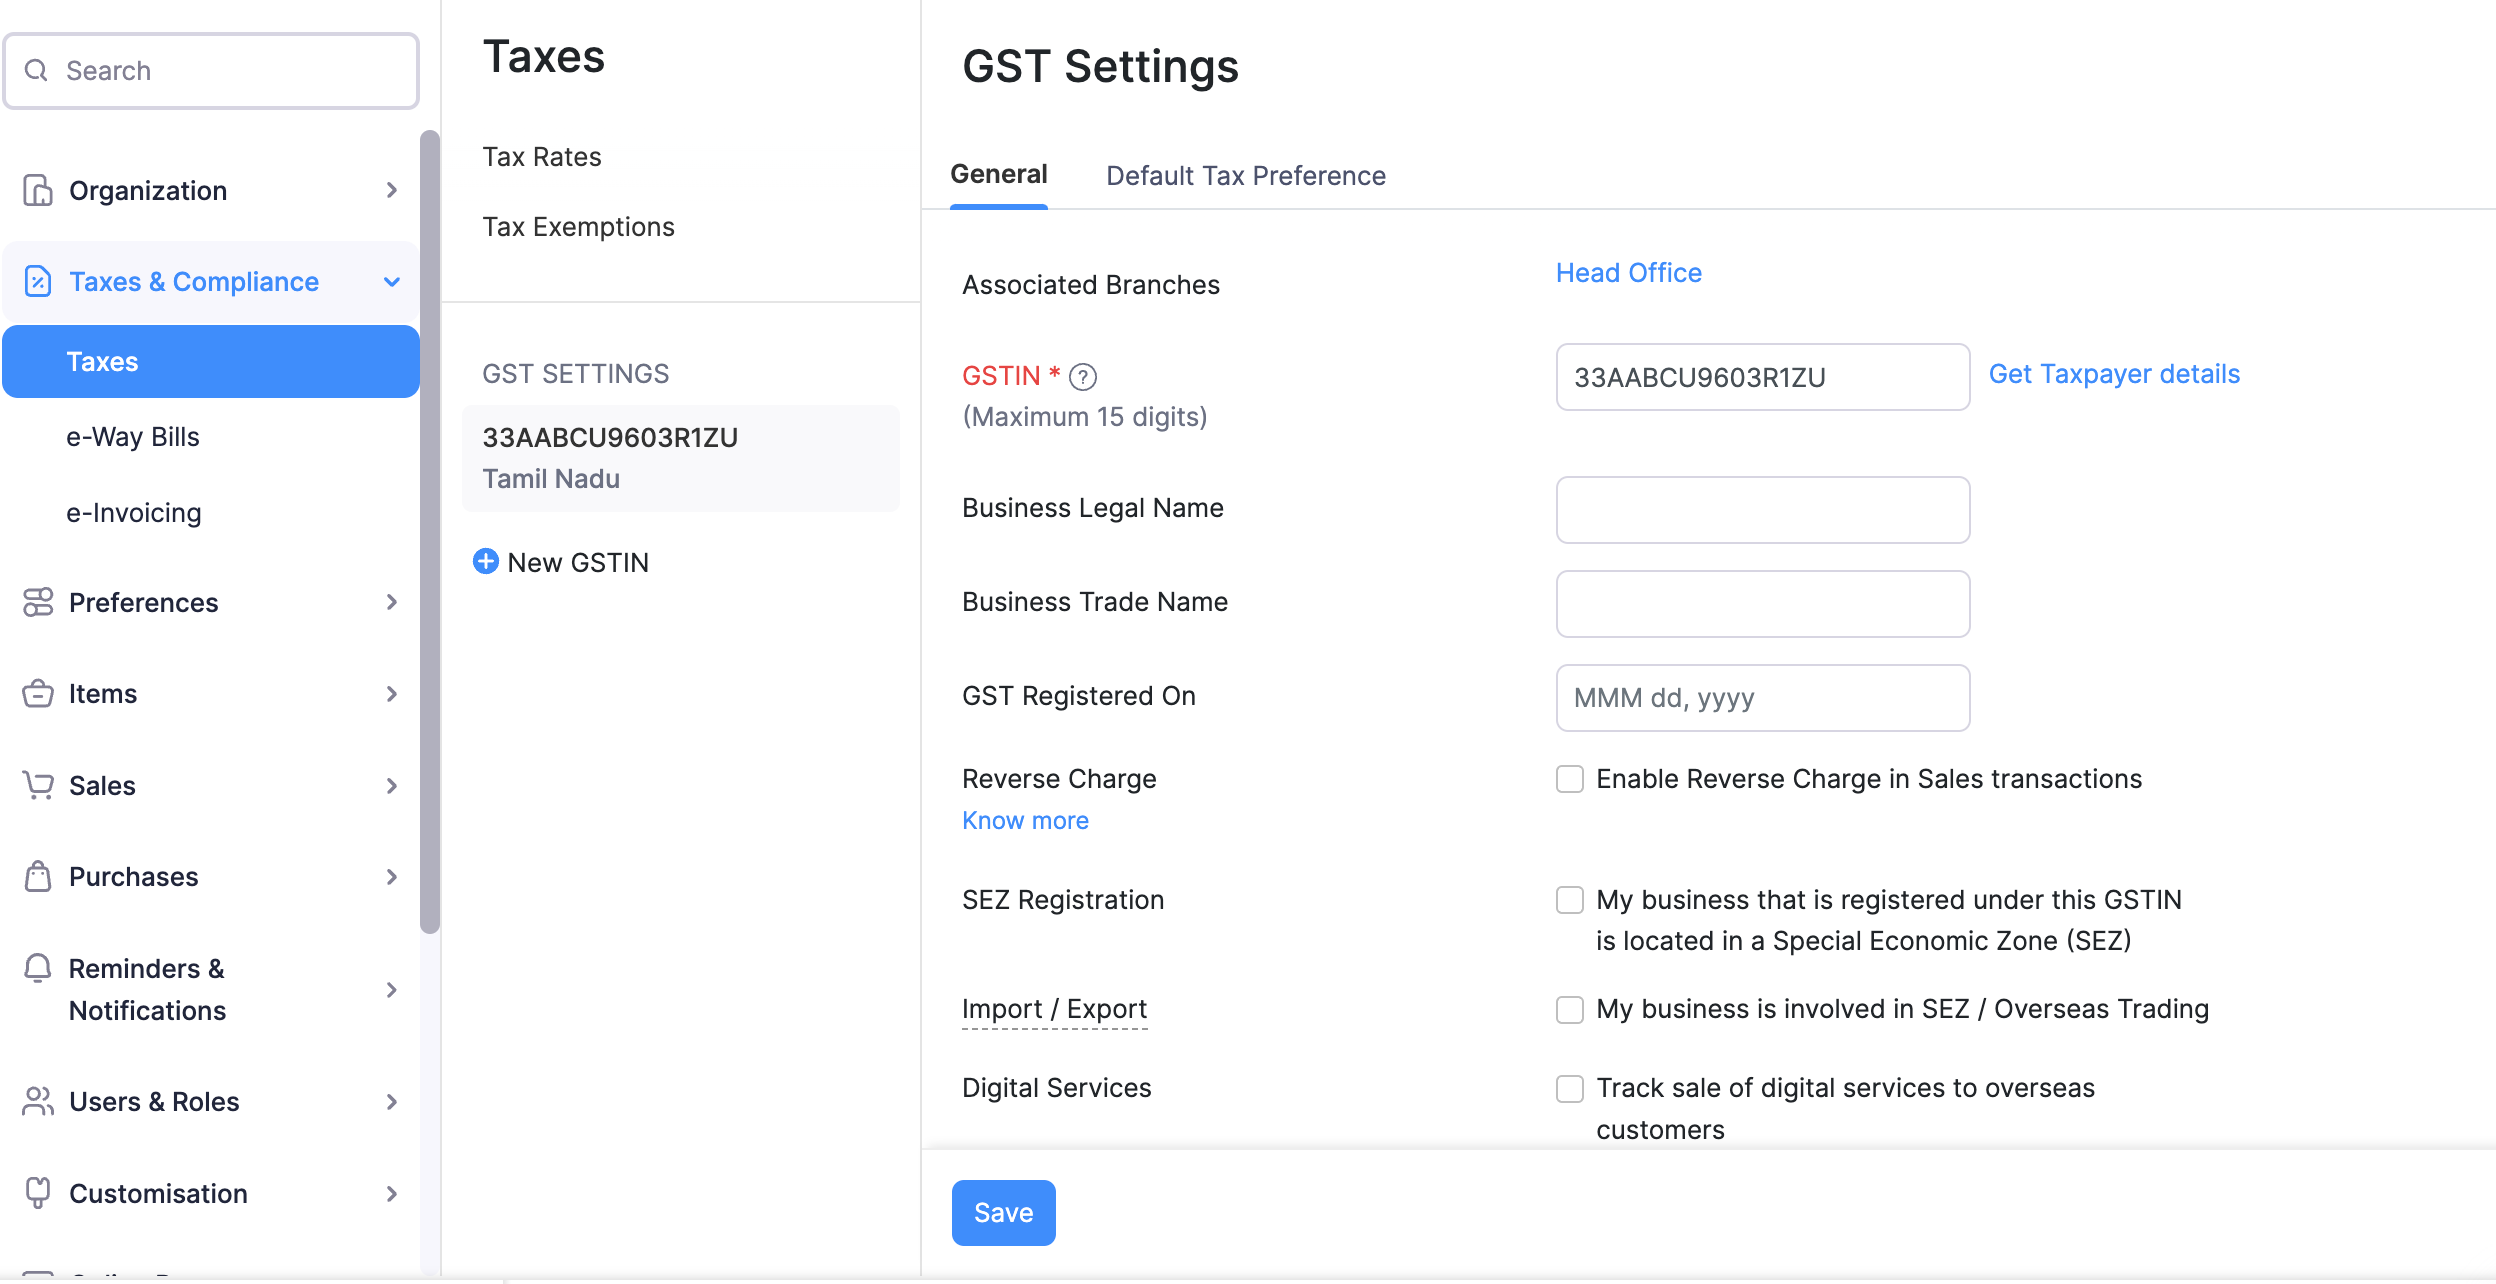2496x1284 pixels.
Task: Expand the Preferences section chevron
Action: click(392, 602)
